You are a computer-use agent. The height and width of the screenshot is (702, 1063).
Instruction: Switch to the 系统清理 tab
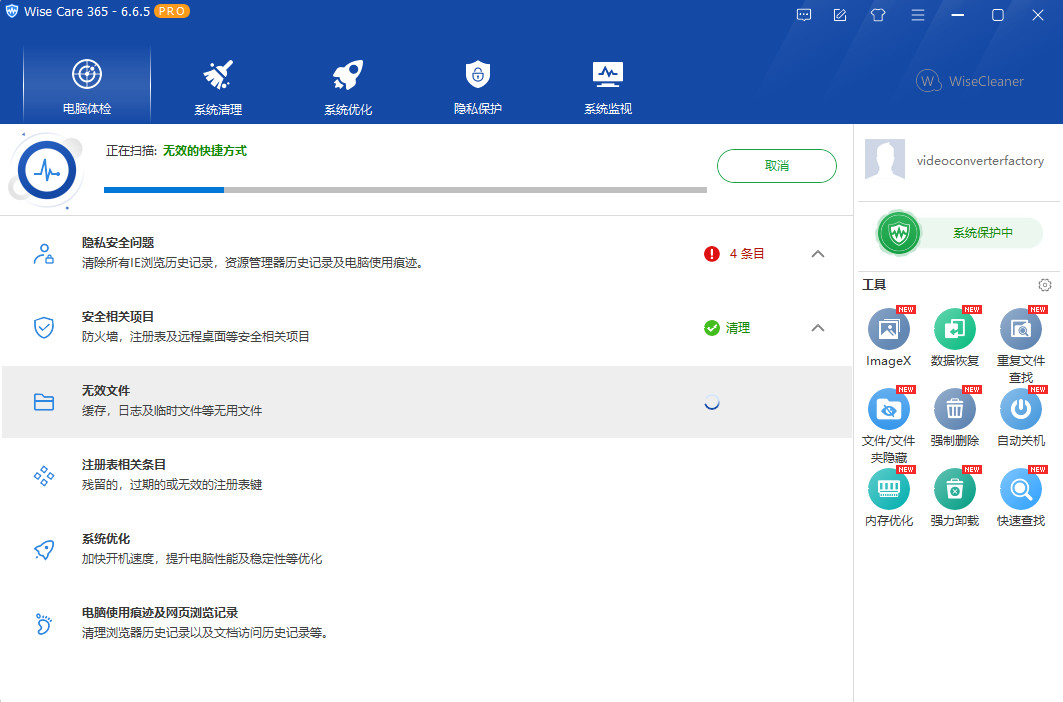coord(217,86)
